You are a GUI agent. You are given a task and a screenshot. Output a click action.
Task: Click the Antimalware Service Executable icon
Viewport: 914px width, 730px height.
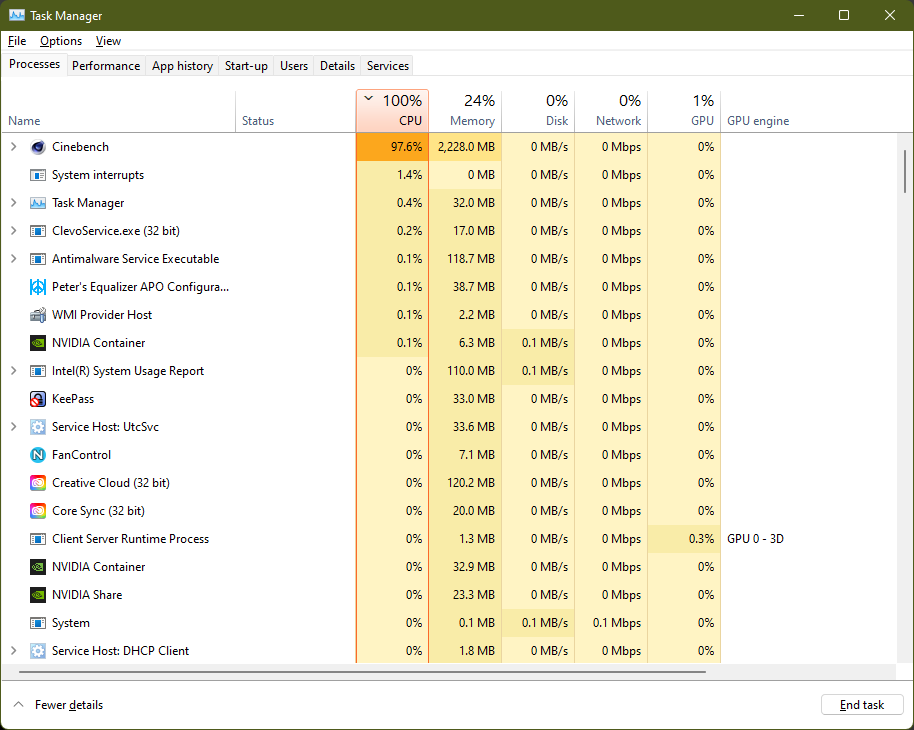(38, 259)
